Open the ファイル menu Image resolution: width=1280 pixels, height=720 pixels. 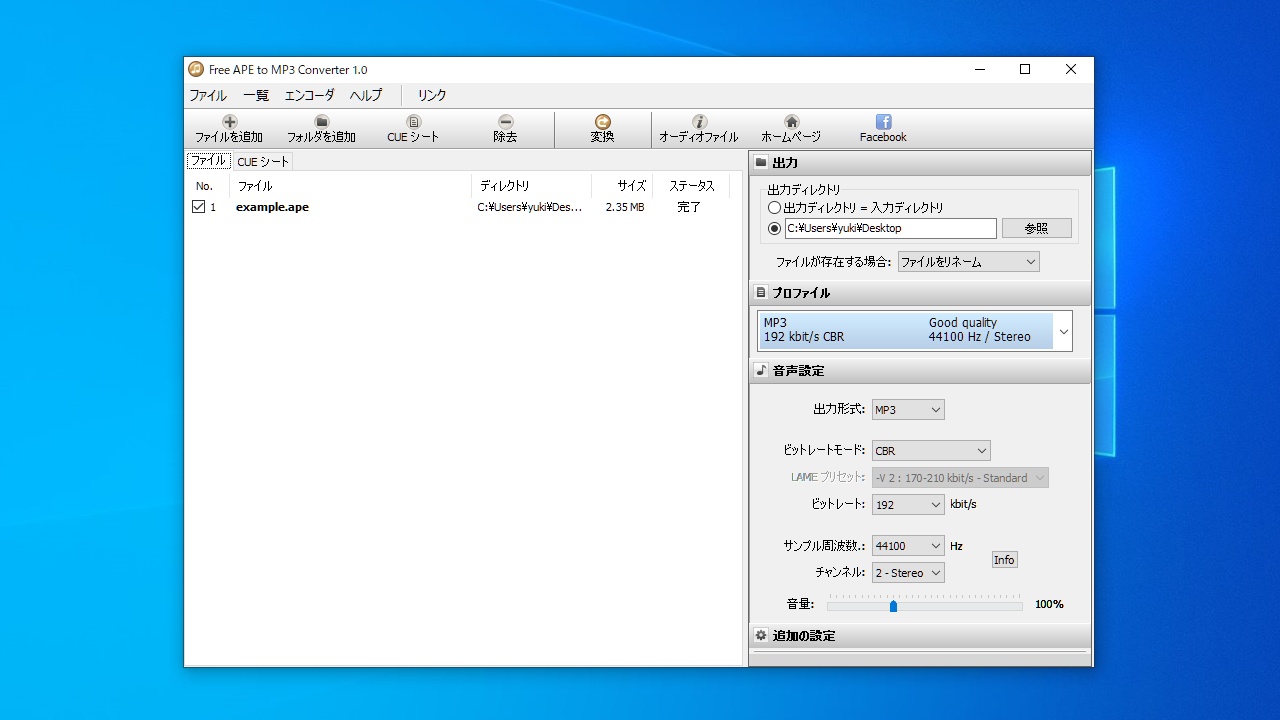coord(208,96)
